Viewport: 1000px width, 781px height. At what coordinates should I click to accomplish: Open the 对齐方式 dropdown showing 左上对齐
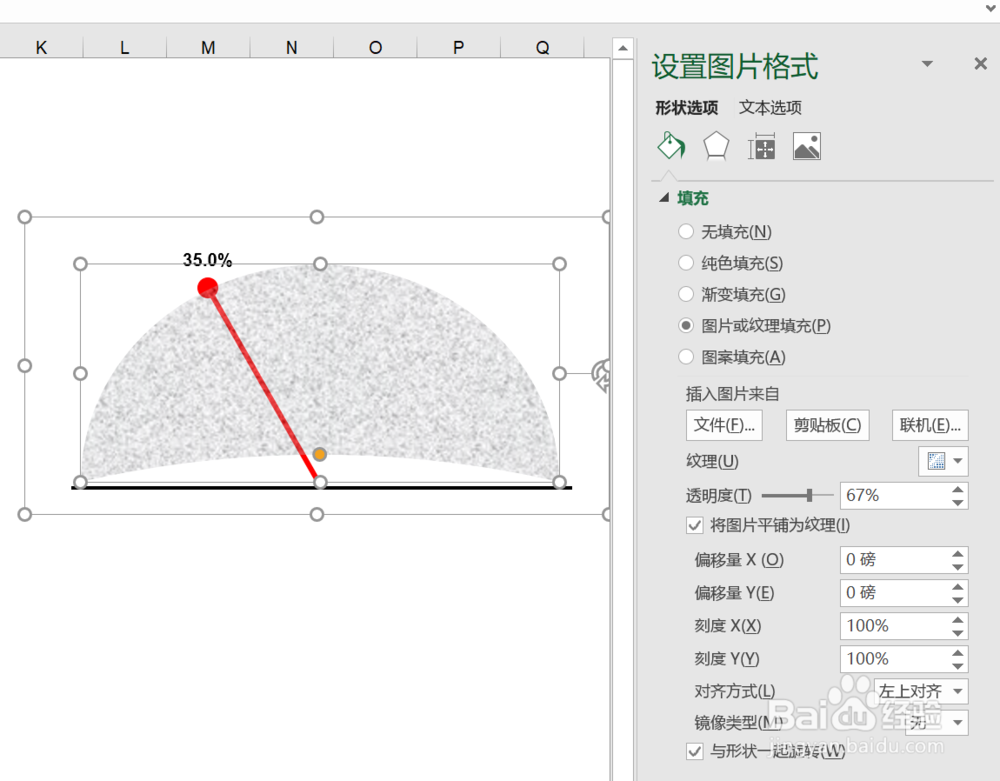point(920,691)
